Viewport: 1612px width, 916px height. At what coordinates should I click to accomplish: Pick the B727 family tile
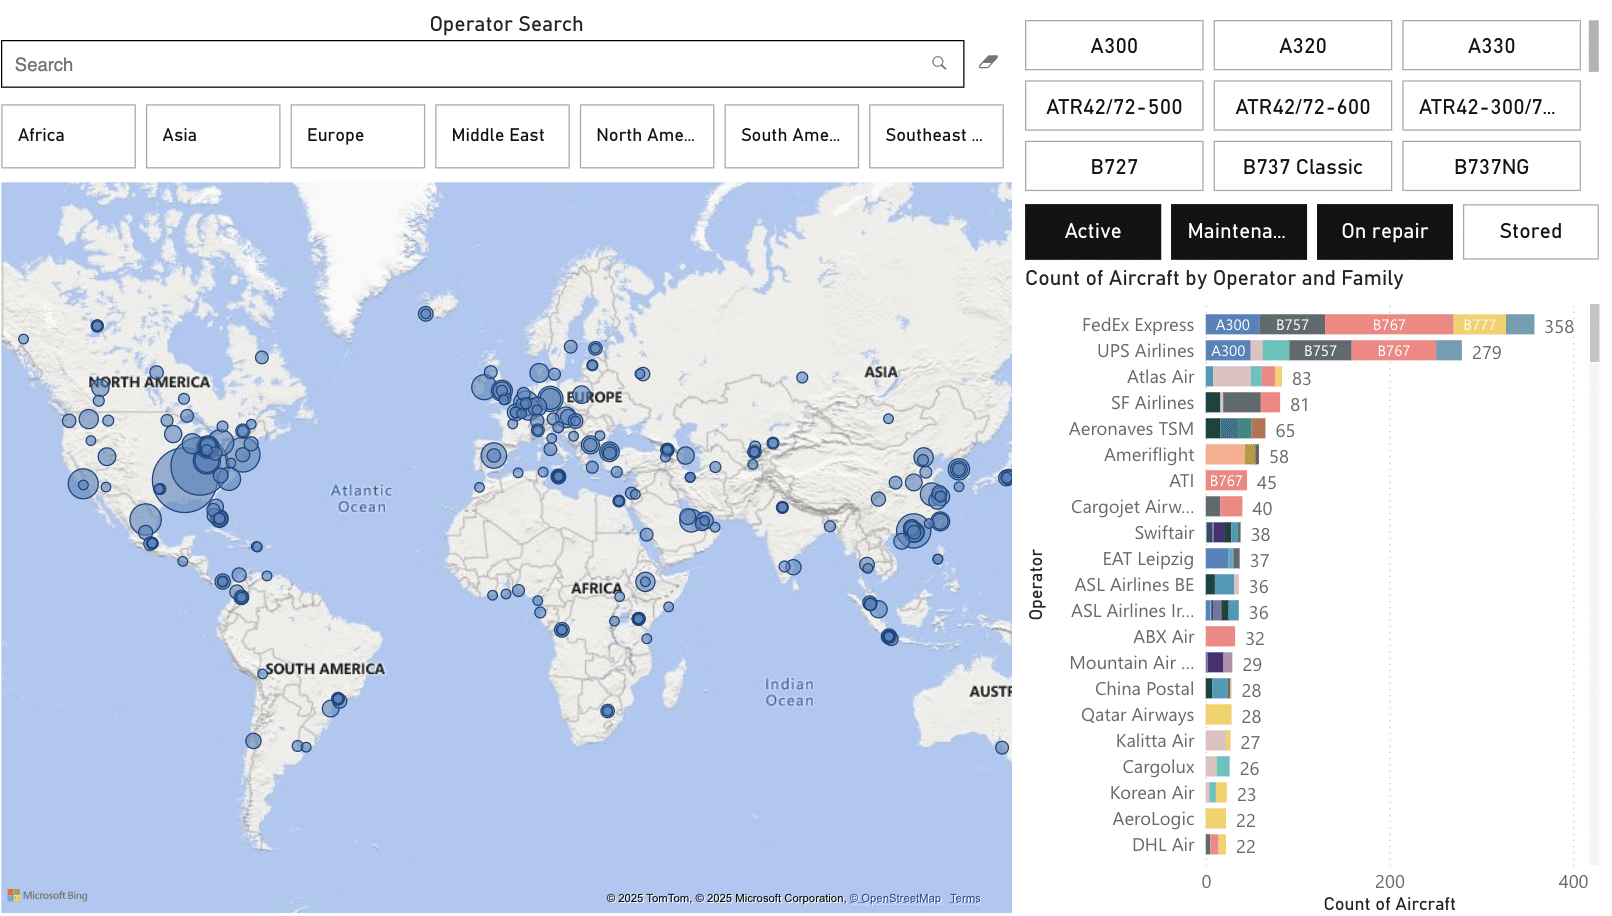1114,166
